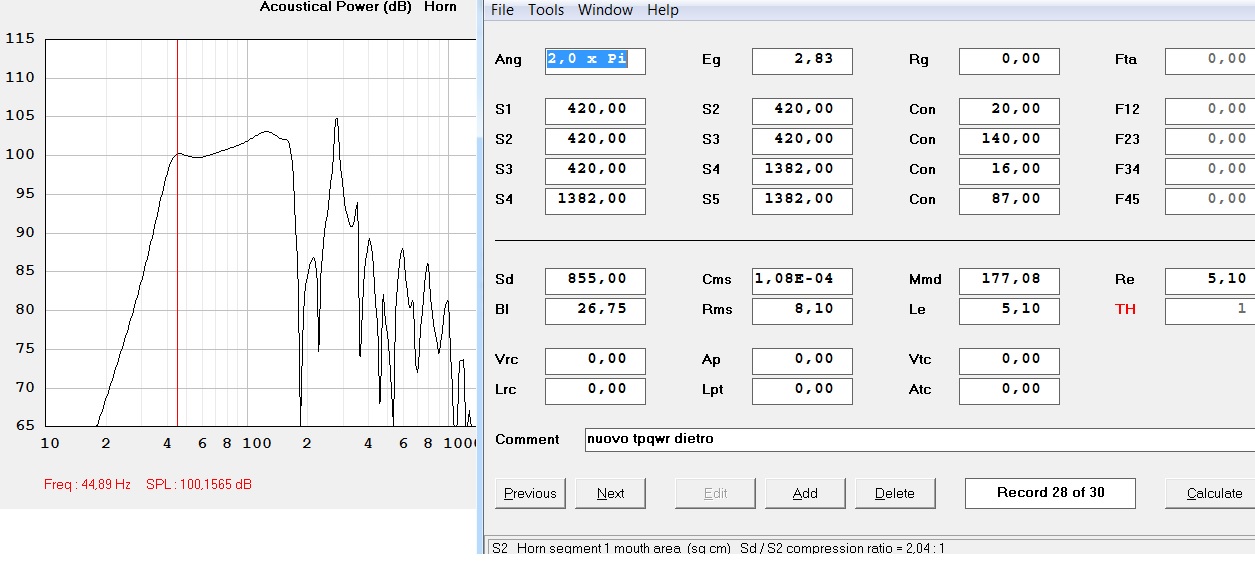Click the Comment field reading nuovo tpqwr dietro
Screen dimensions: 1255x568
pyautogui.click(x=920, y=439)
